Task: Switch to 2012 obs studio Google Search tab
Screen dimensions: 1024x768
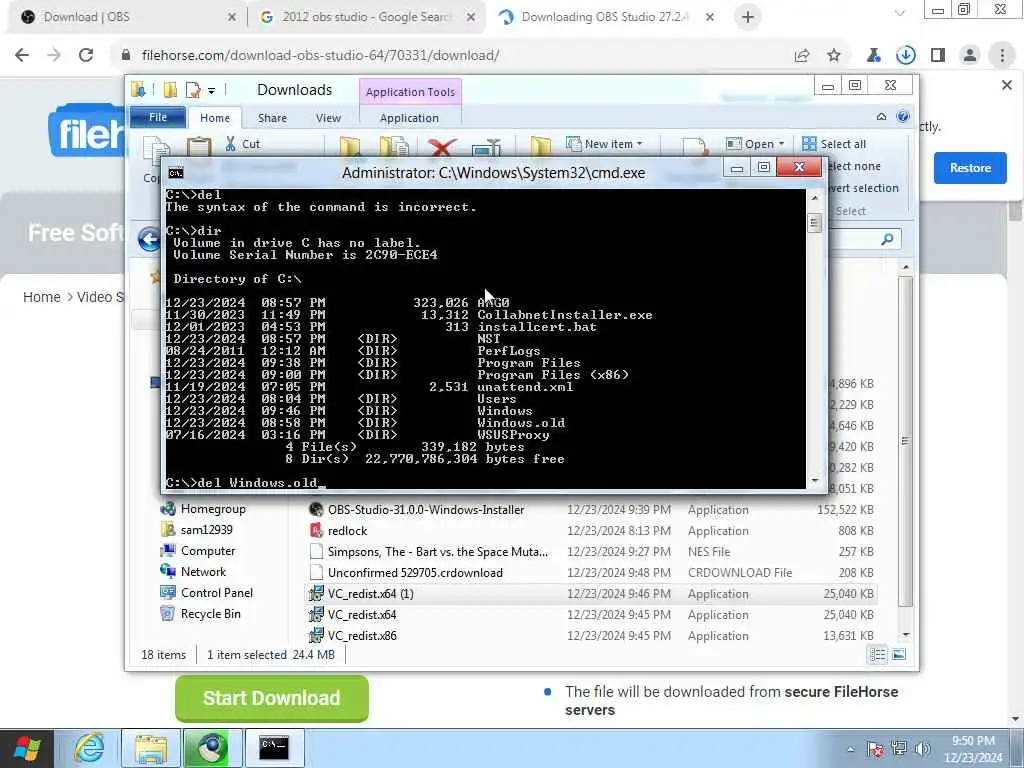Action: tap(366, 17)
